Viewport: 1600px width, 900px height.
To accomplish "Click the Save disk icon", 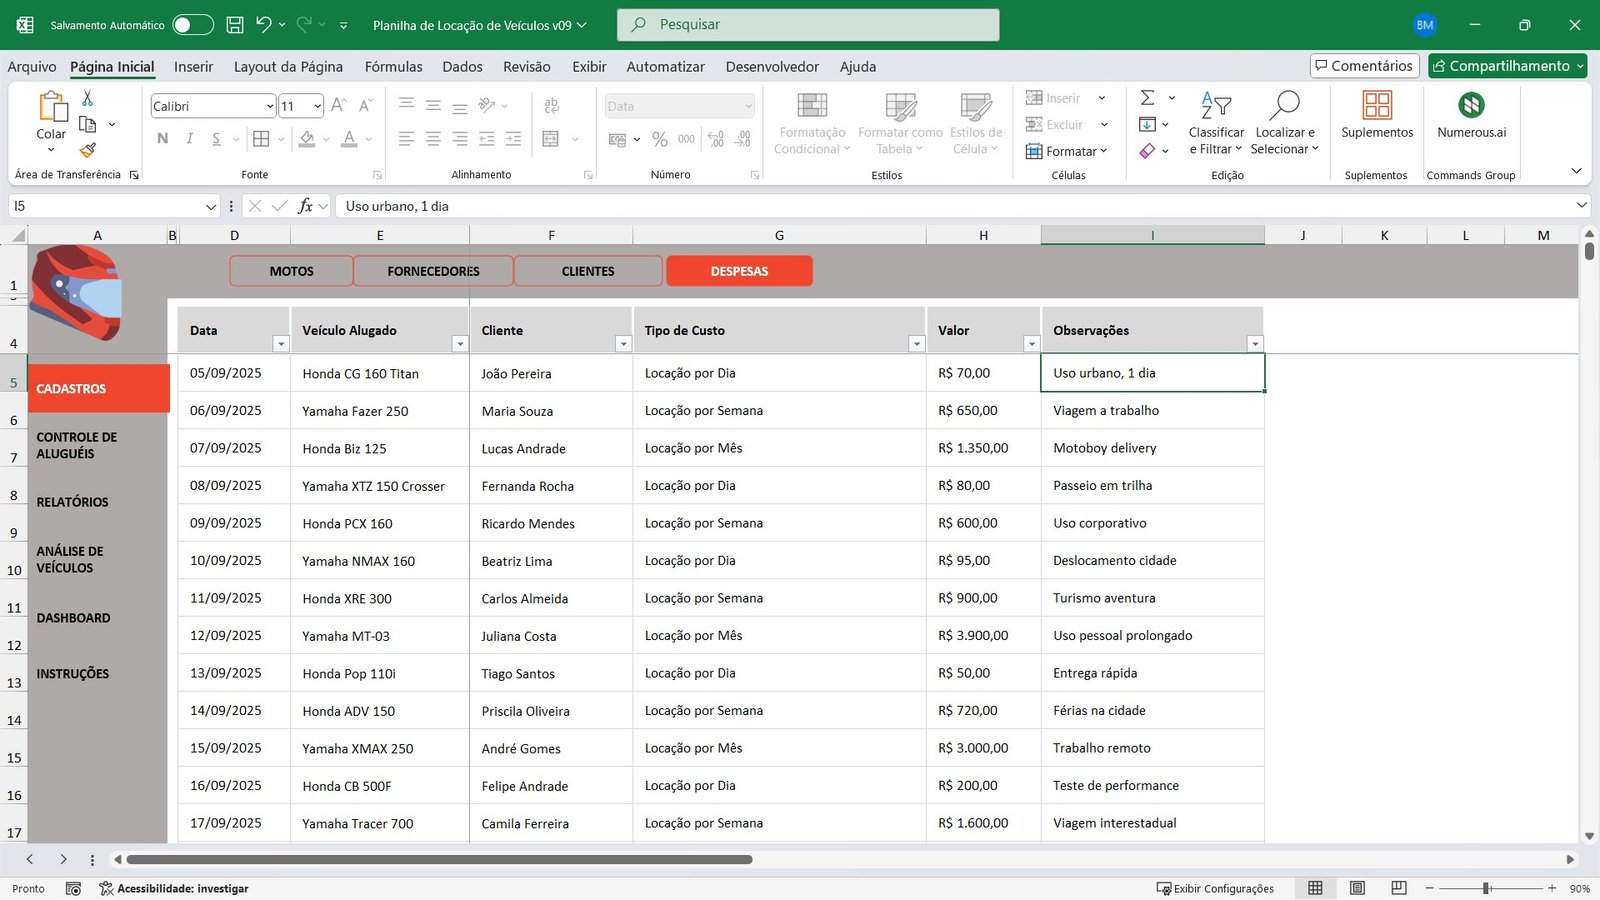I will (235, 25).
